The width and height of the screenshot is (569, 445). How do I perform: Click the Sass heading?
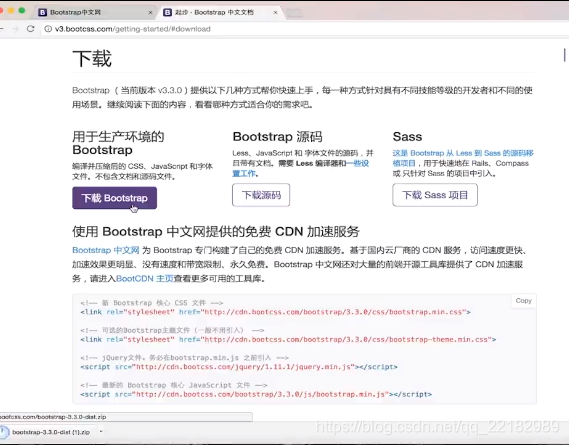(407, 136)
